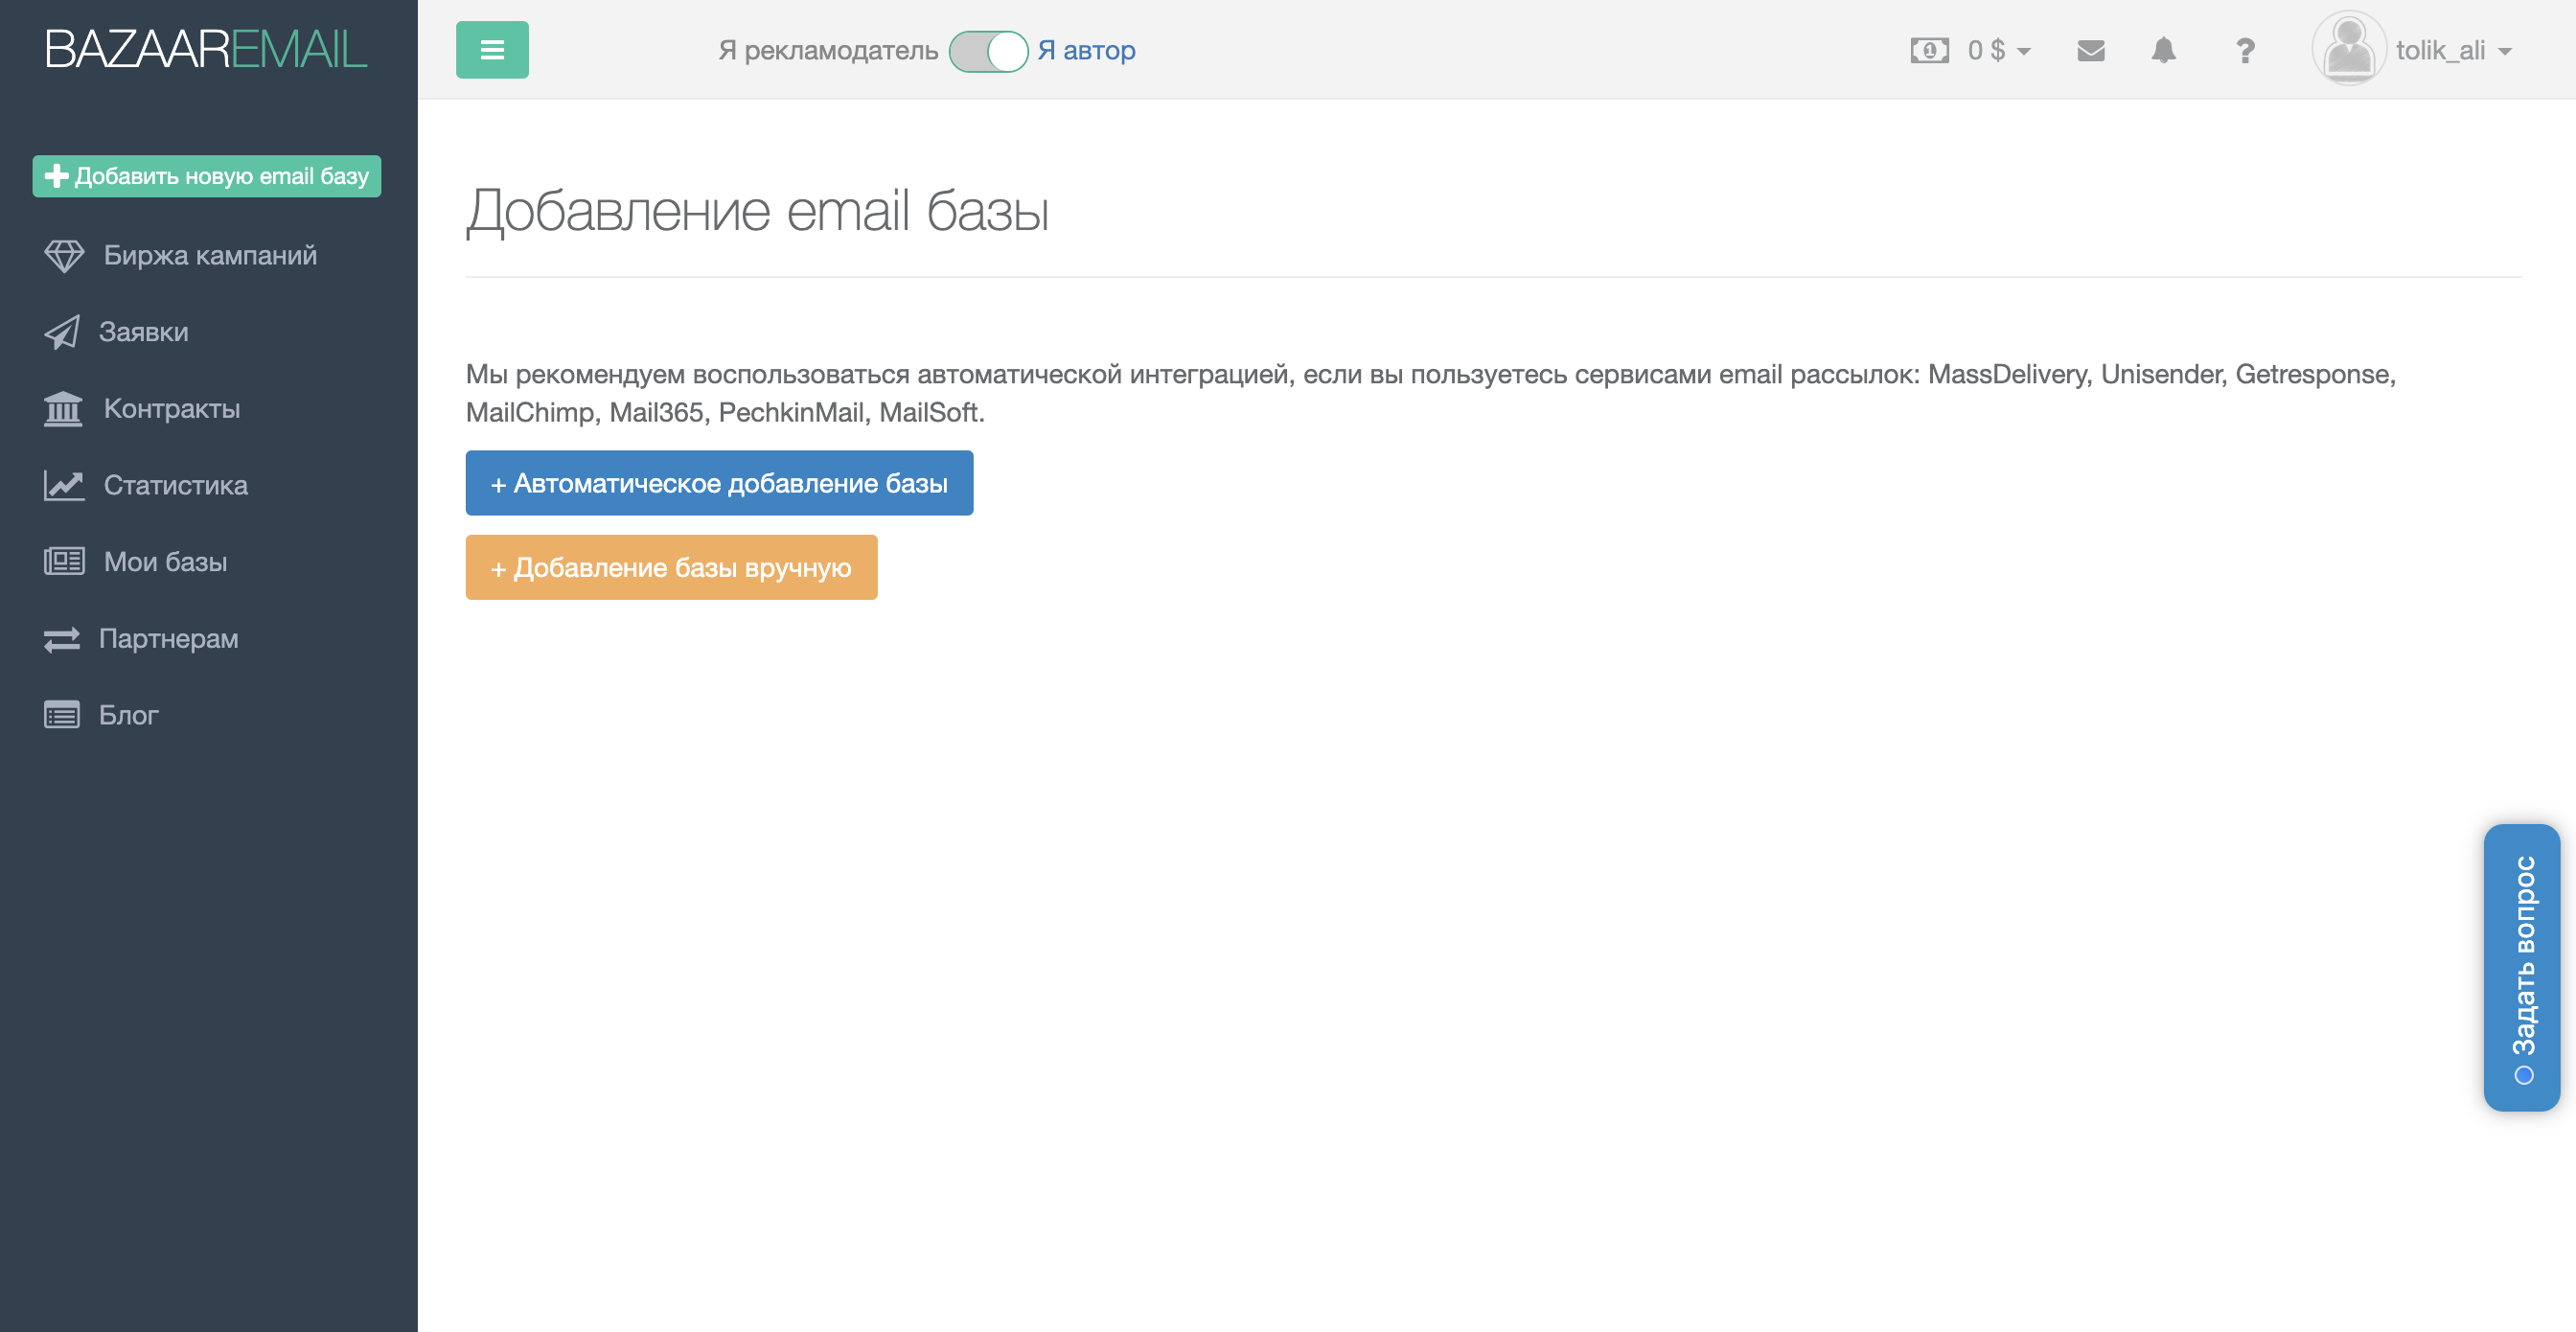Click the money balance icon
Screen dimensions: 2576x1332
1929,50
